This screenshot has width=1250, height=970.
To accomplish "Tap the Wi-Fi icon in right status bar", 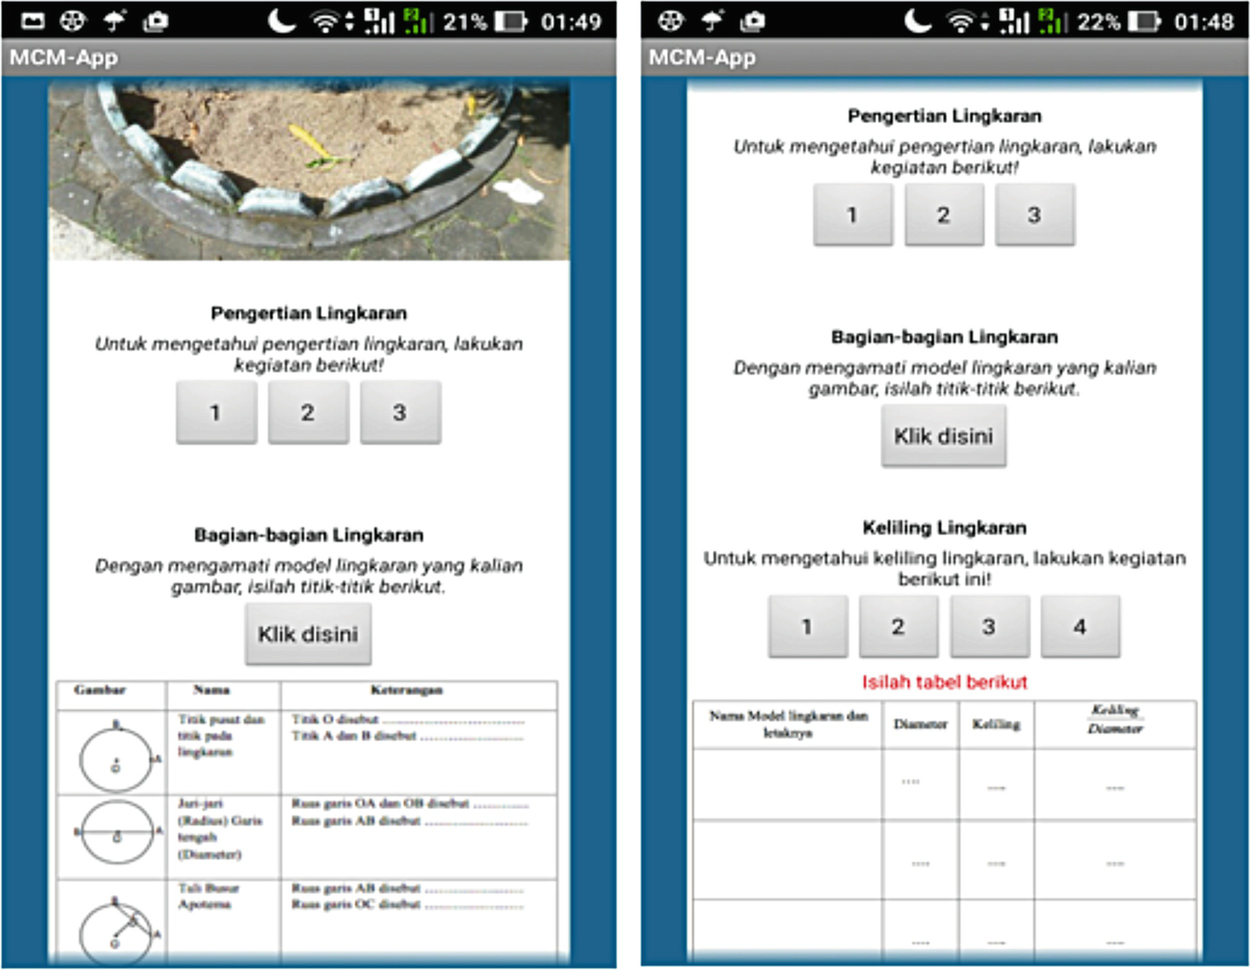I will tap(961, 21).
